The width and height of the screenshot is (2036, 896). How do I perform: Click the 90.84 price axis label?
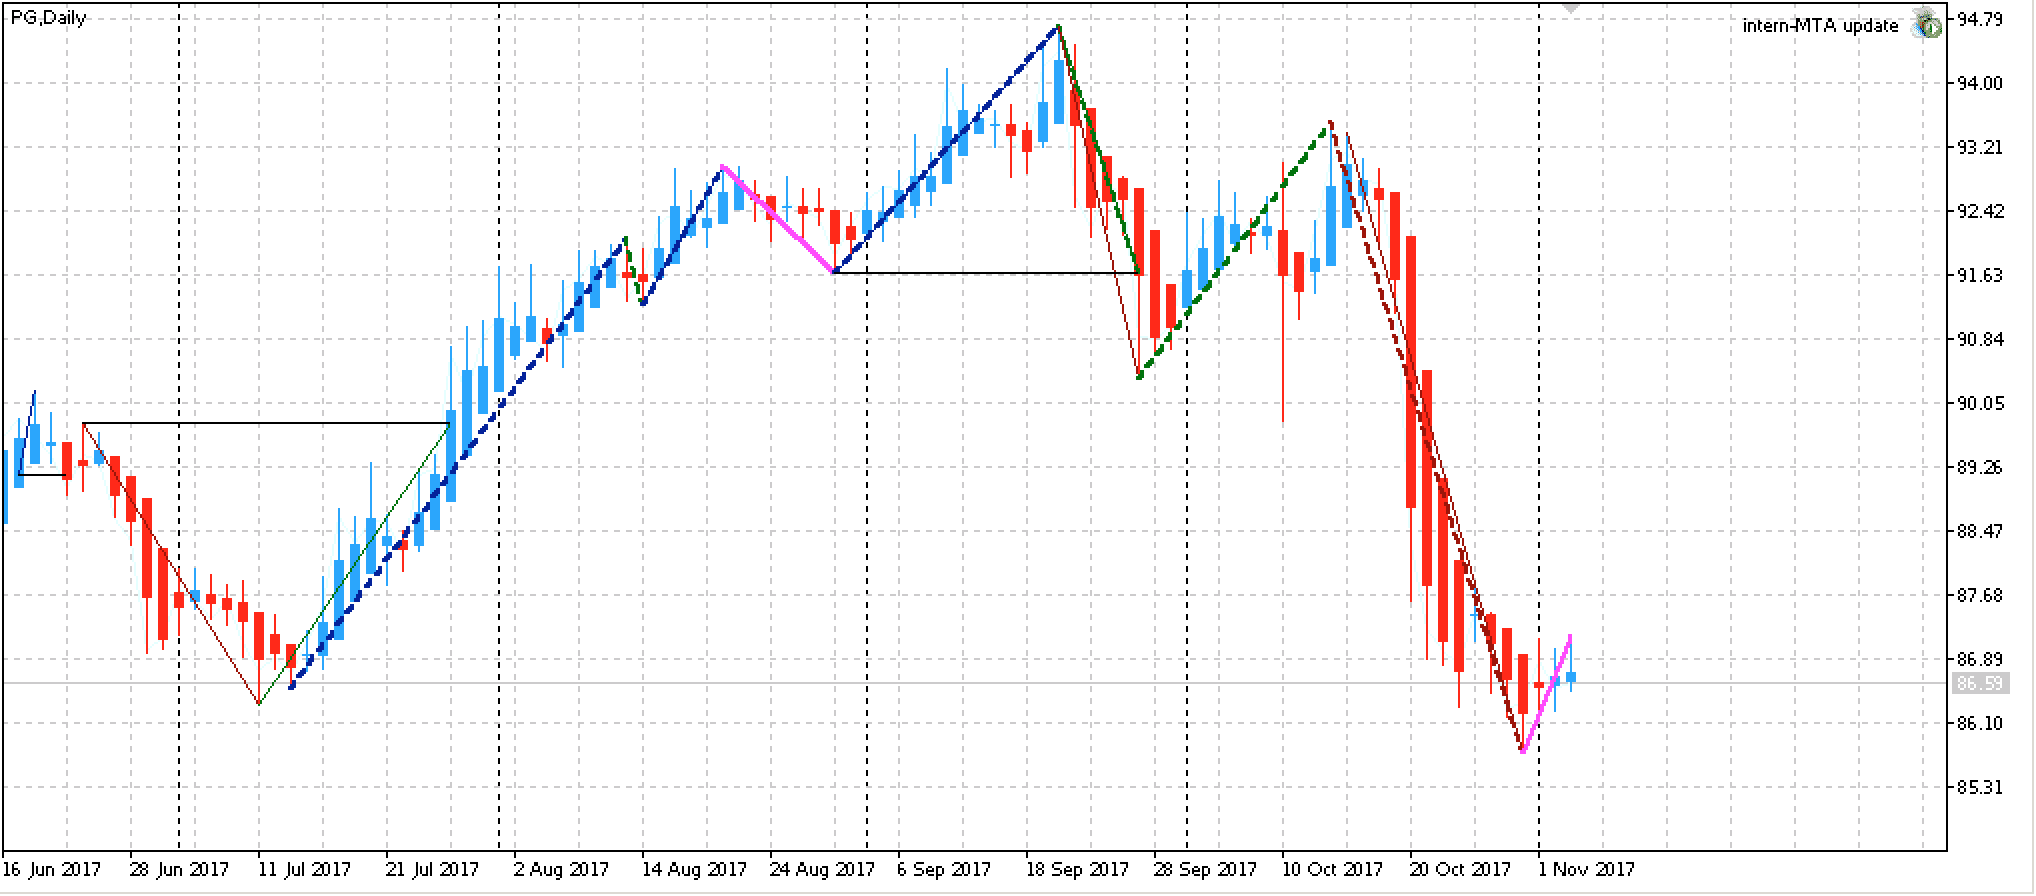1979,339
